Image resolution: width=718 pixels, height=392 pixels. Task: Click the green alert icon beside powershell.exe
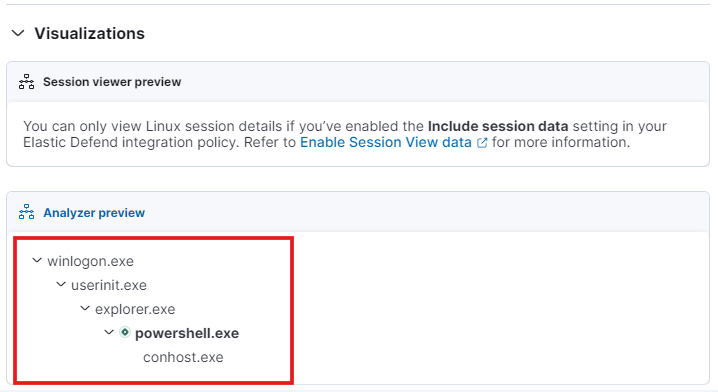click(x=125, y=332)
